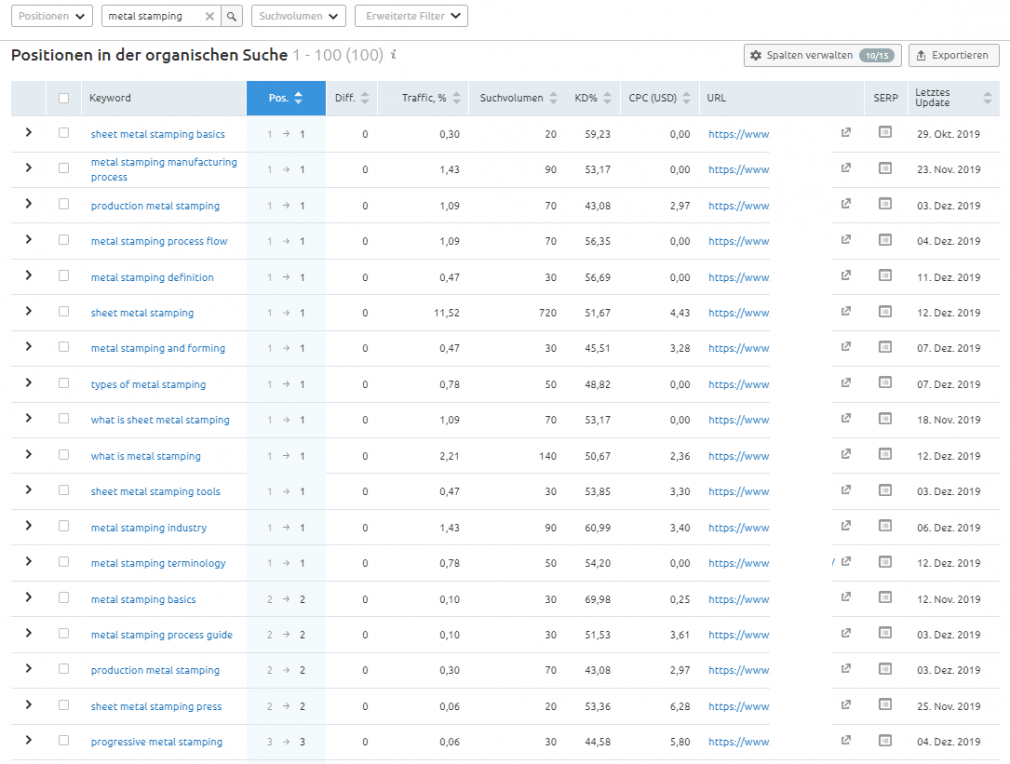Click Spalten verwalten button
The width and height of the screenshot is (1010, 764).
(x=823, y=55)
